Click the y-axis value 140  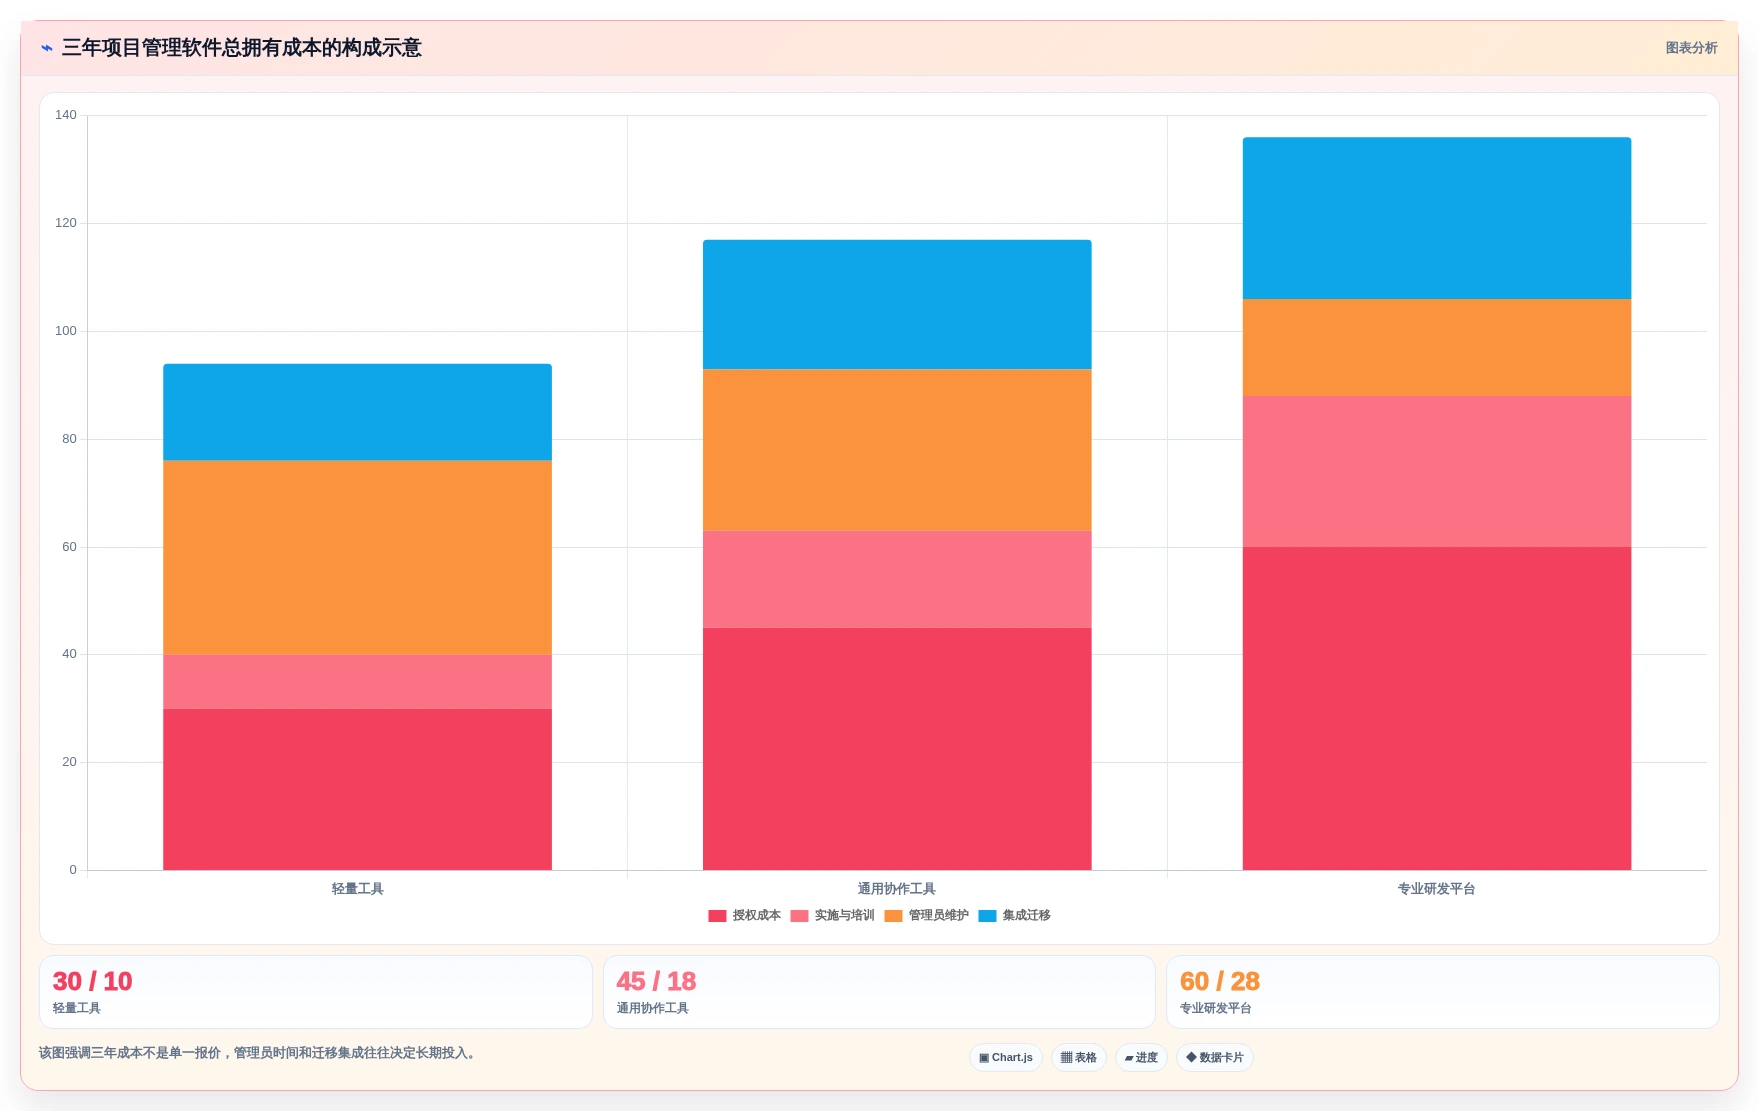[x=66, y=115]
